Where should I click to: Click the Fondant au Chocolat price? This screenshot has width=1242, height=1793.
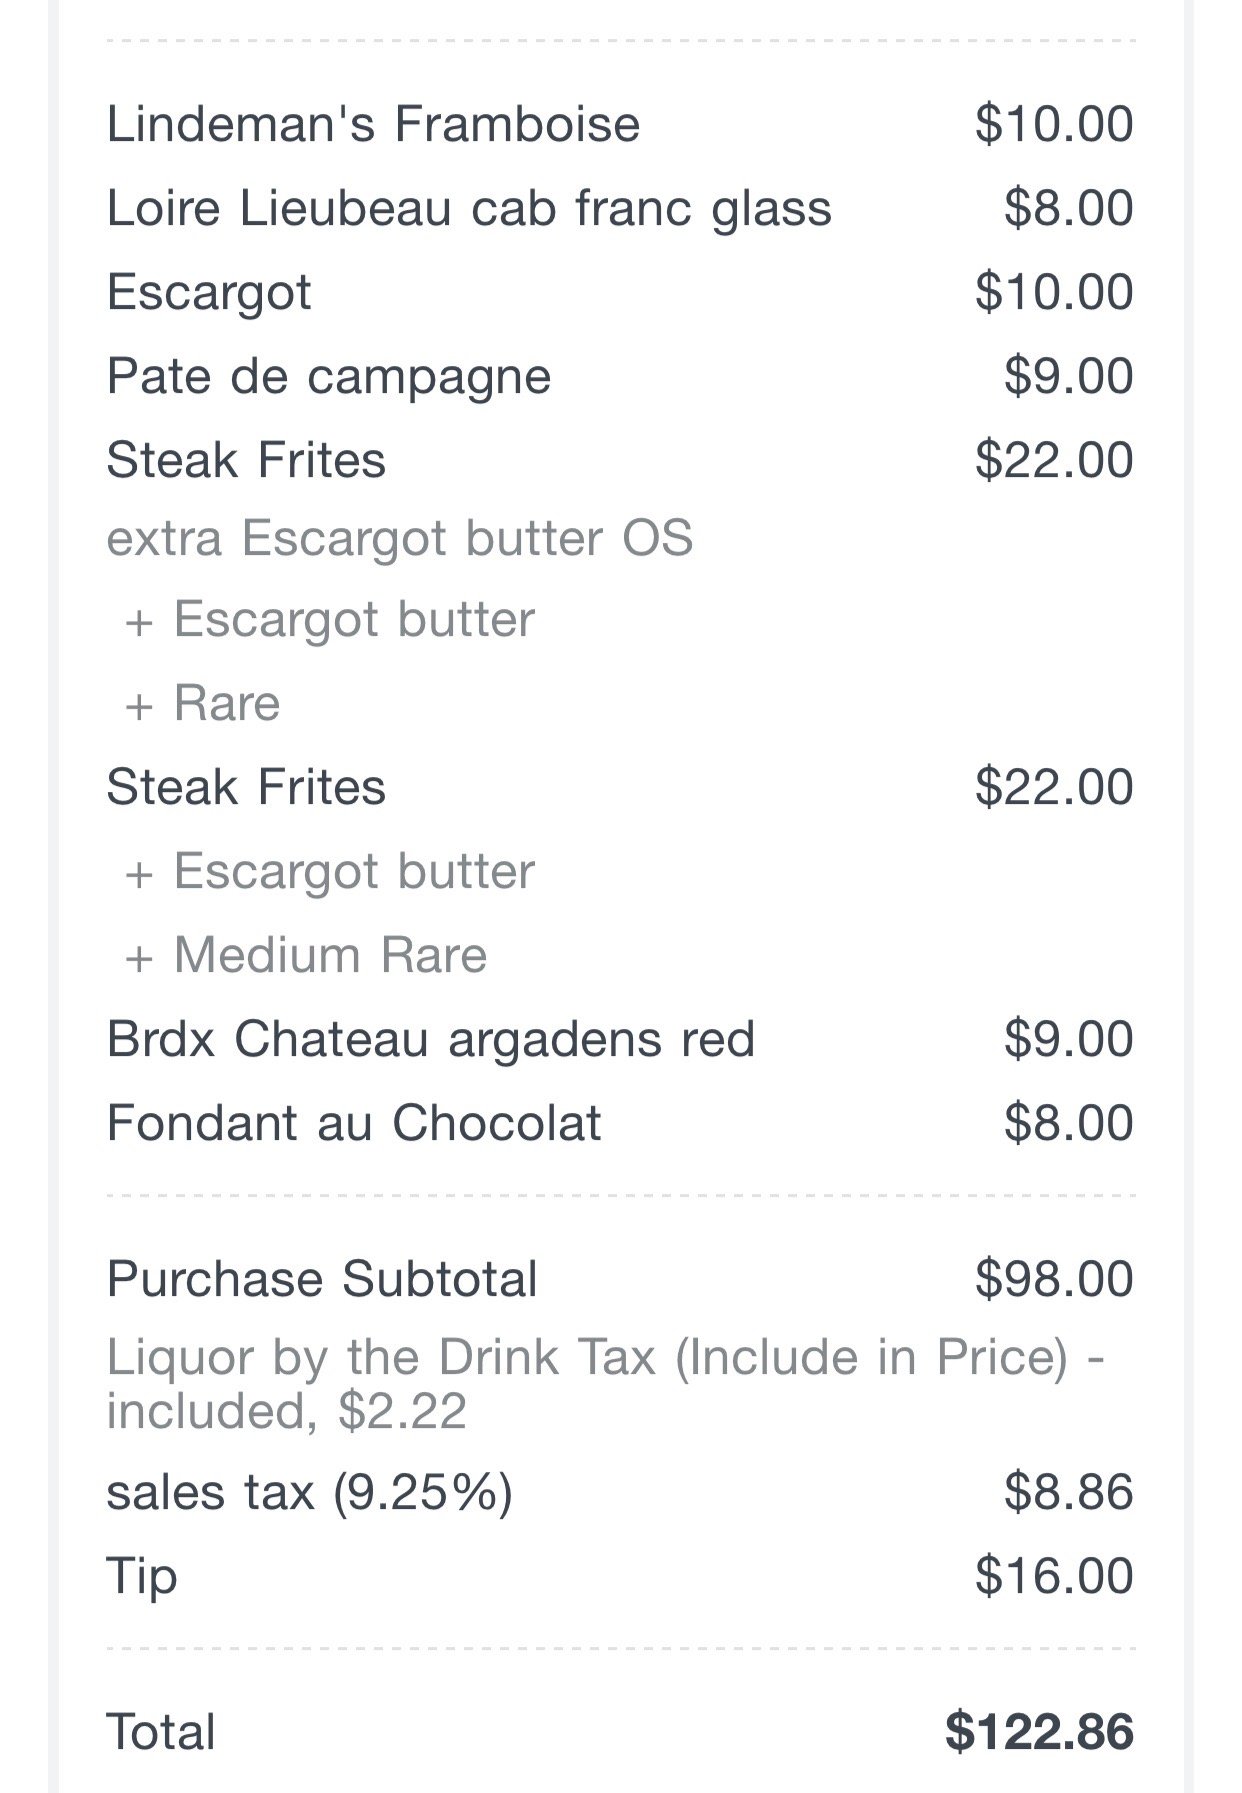1068,1123
